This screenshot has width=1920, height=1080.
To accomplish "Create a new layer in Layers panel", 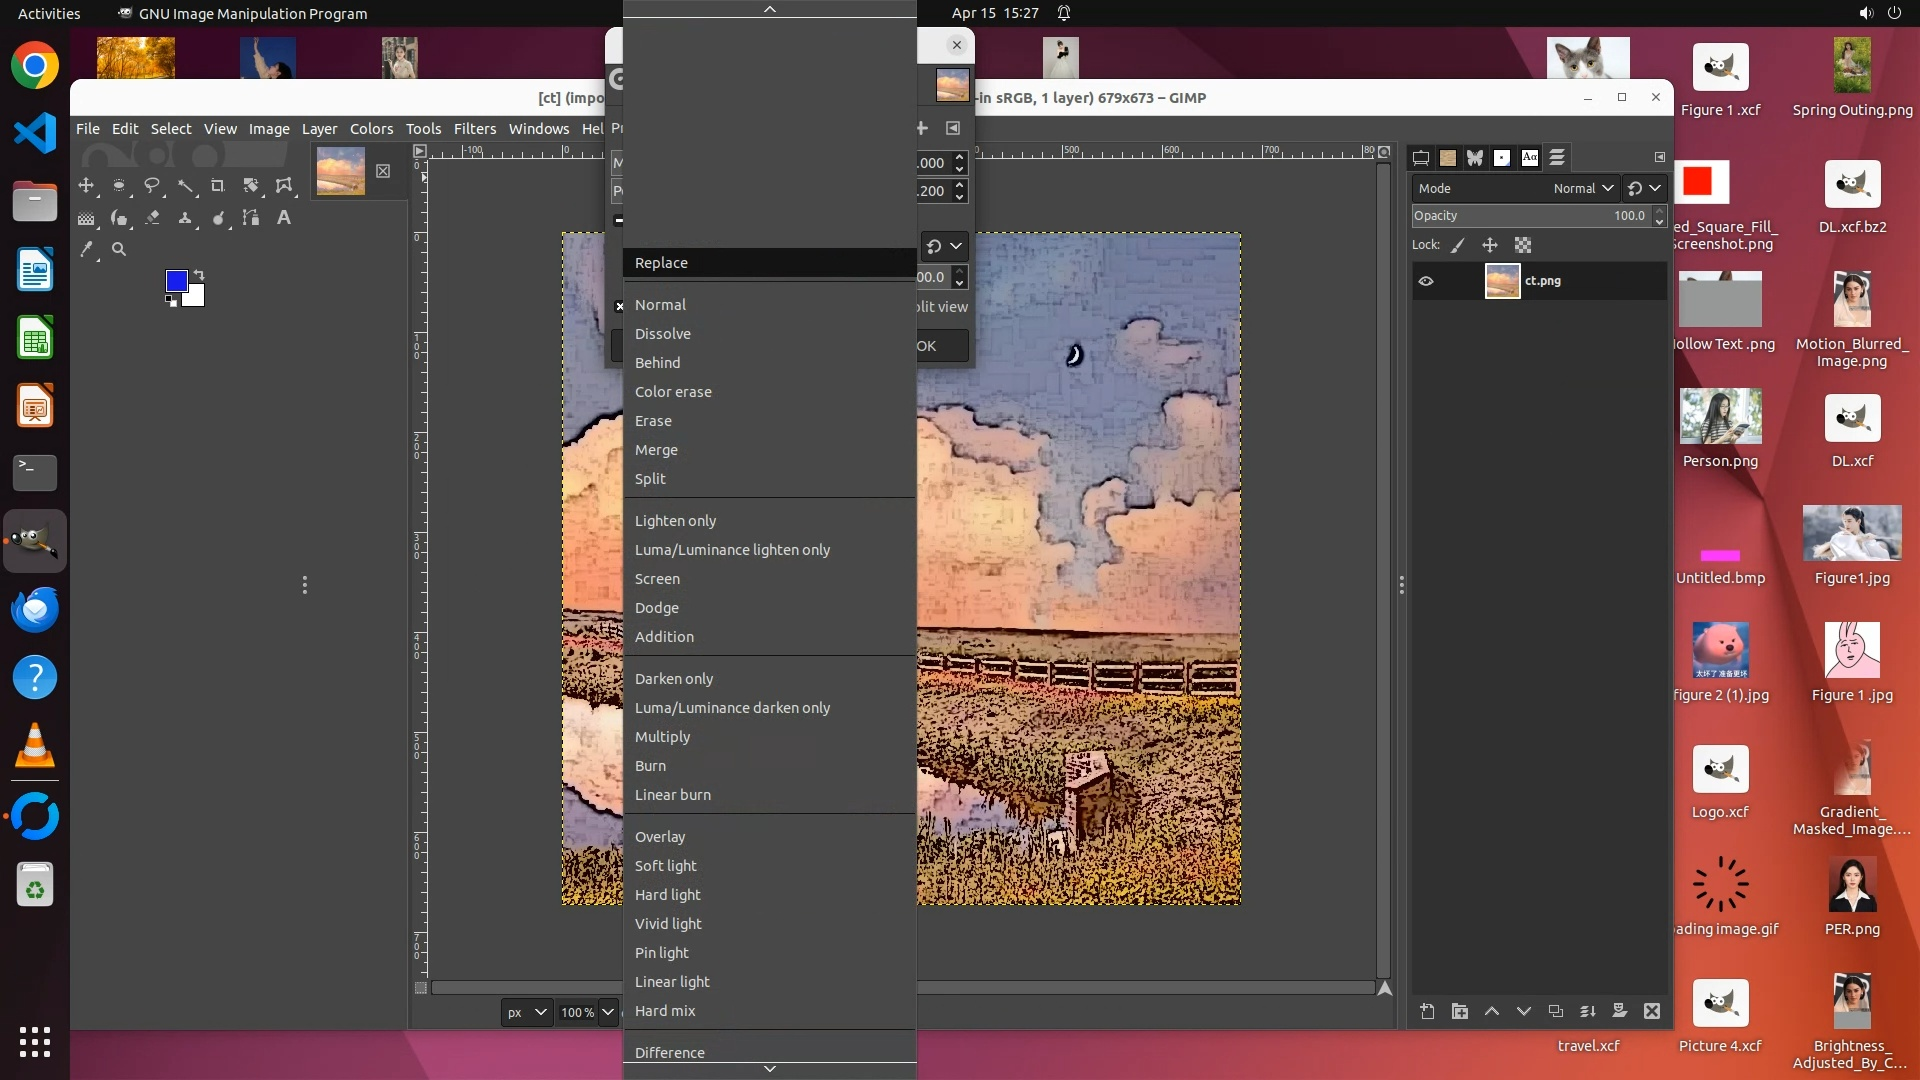I will pyautogui.click(x=1427, y=1012).
